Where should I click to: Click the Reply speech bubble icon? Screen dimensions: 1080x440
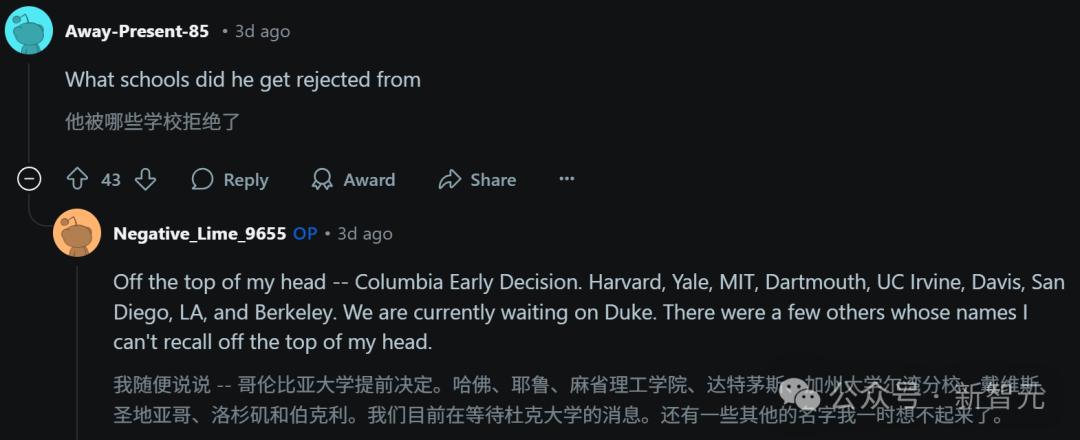click(202, 180)
